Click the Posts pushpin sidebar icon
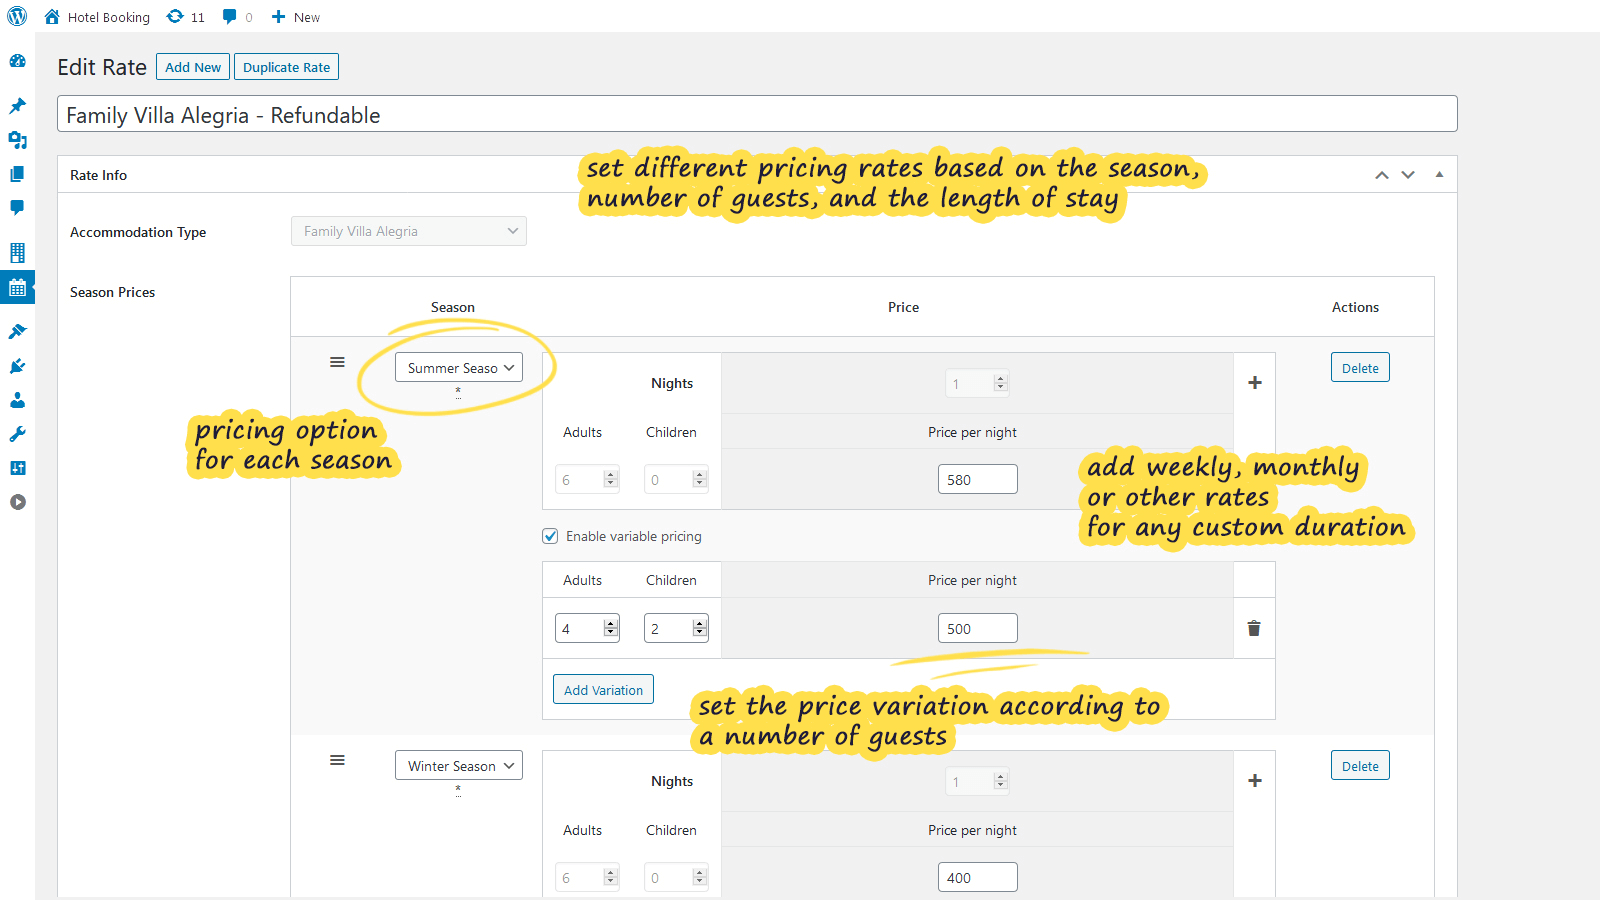 click(x=17, y=106)
